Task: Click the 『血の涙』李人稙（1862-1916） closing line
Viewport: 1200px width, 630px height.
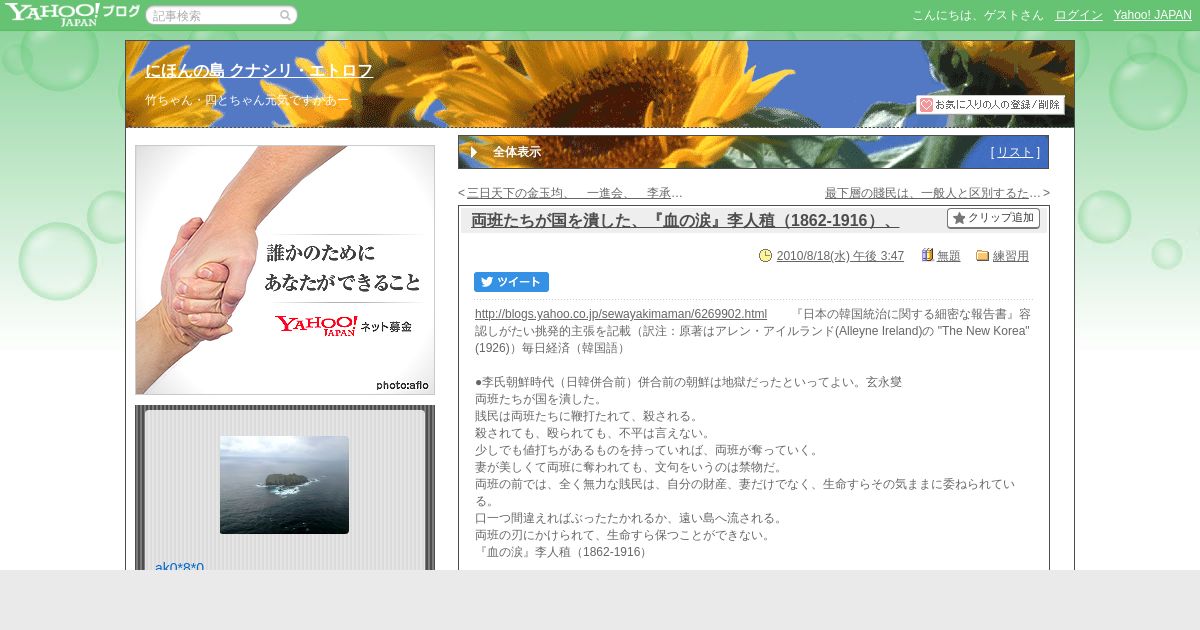Action: pyautogui.click(x=563, y=552)
